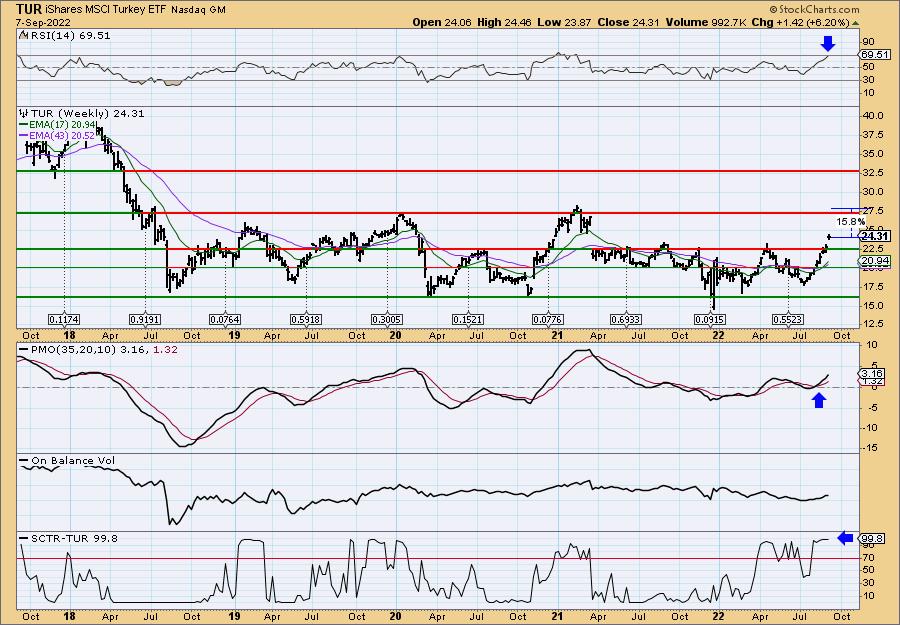Click the Low 23.87 value

point(565,22)
